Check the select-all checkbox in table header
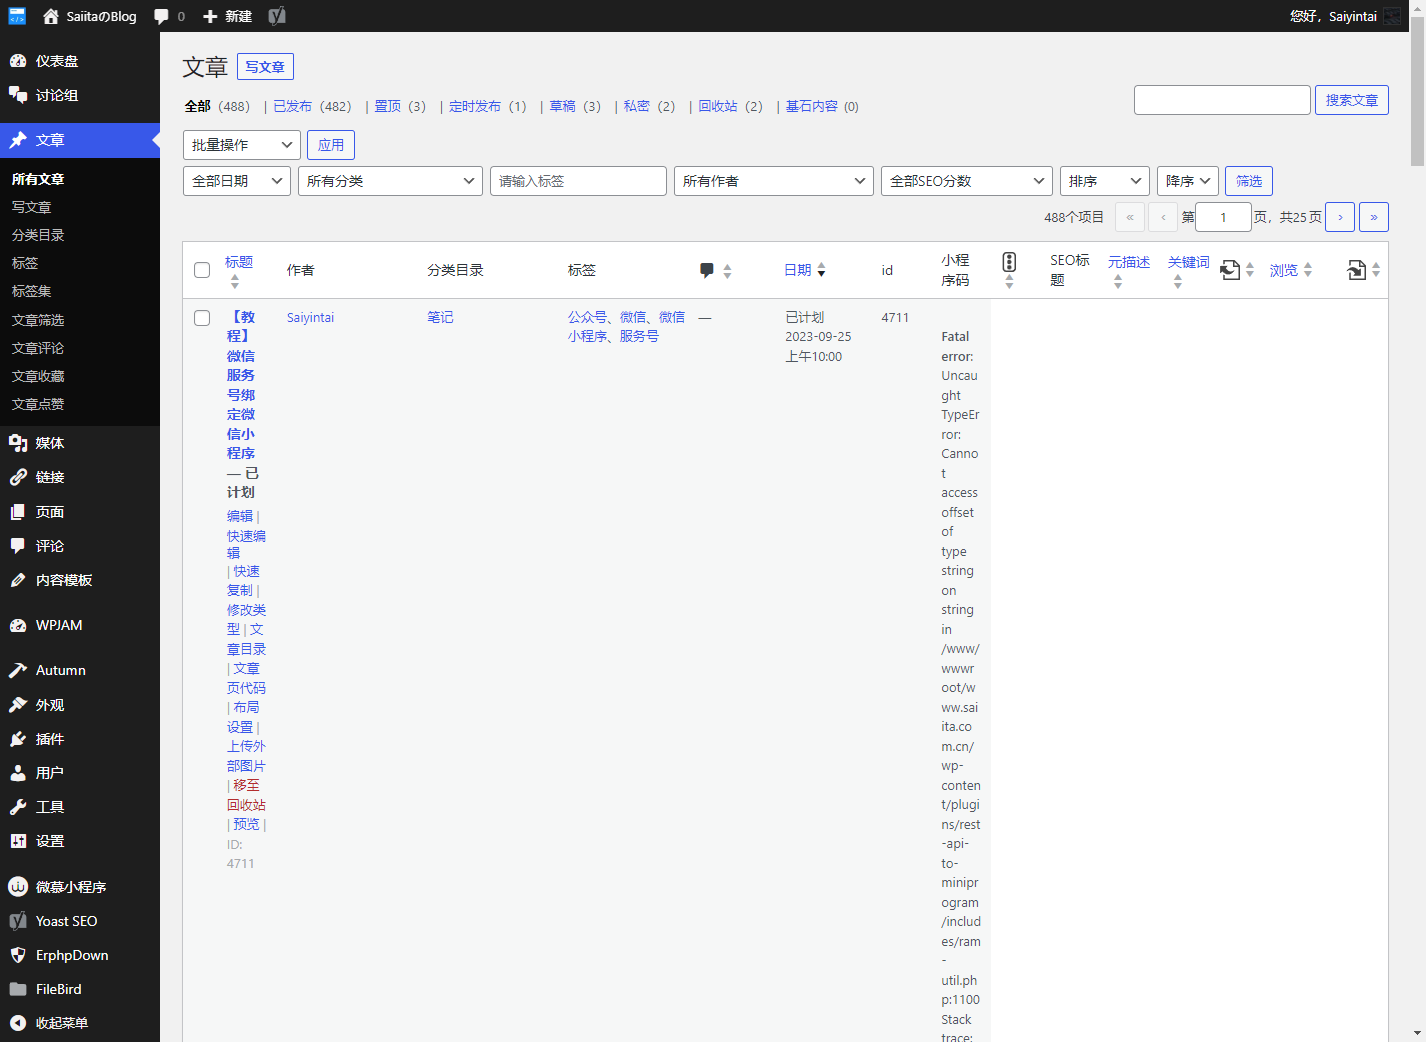This screenshot has height=1042, width=1426. point(202,269)
